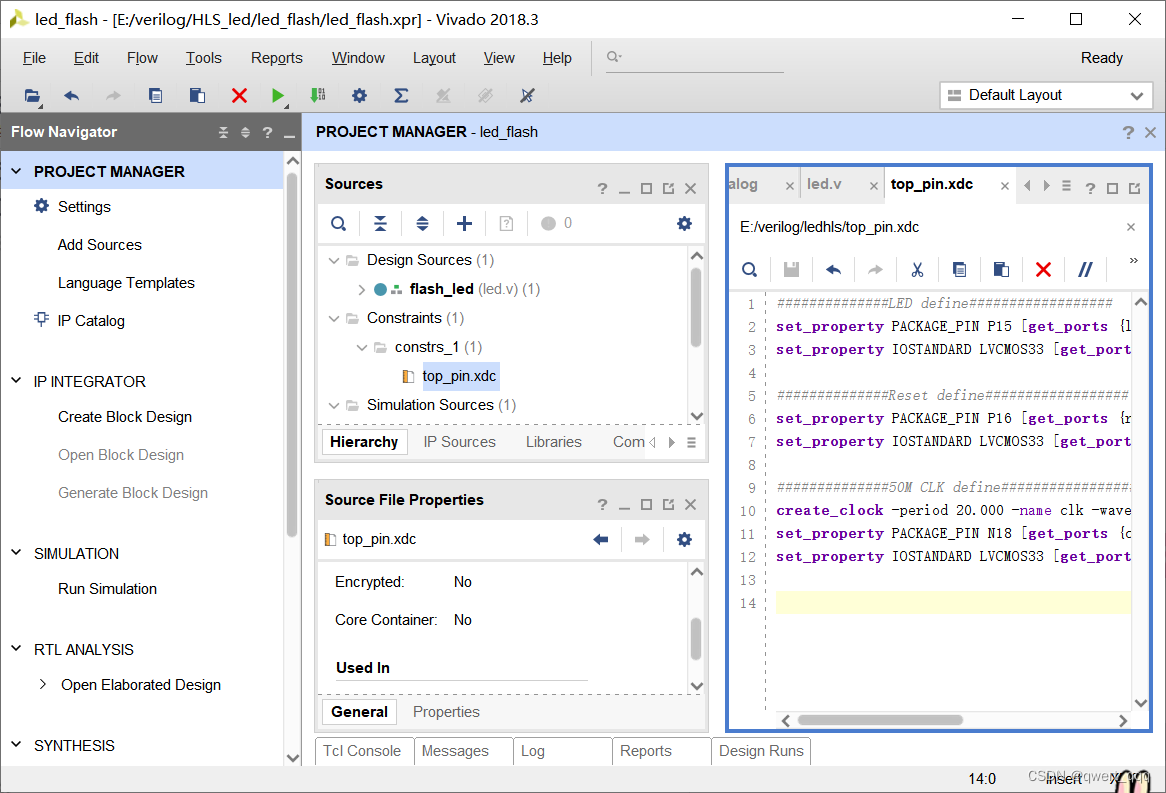Screen dimensions: 1166x793
Task: Open IP Catalog
Action: (91, 321)
